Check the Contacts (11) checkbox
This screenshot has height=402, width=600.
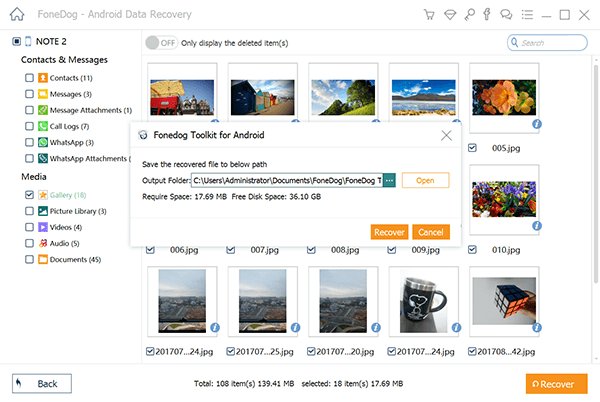click(x=29, y=78)
